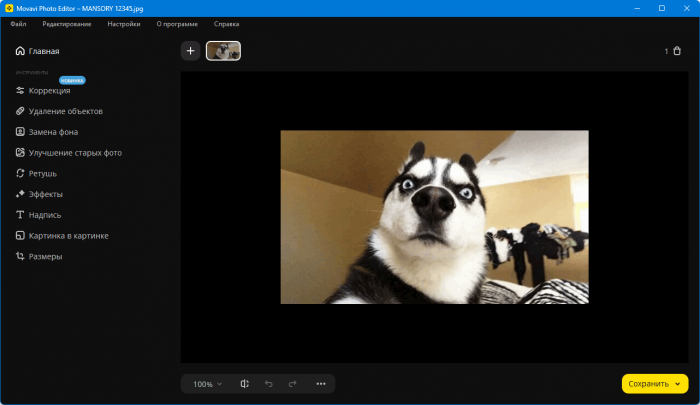This screenshot has height=405, width=700.
Task: Open the Файл menu
Action: pos(18,23)
